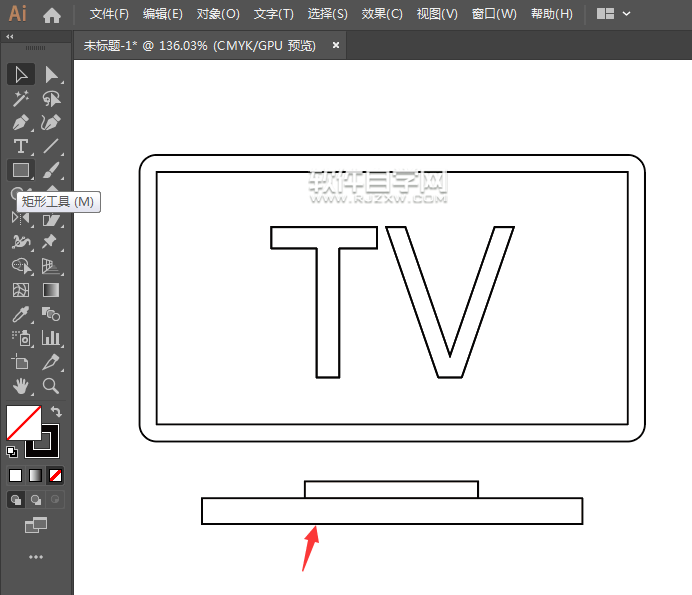
Task: Open the 效果(C) menu
Action: (x=382, y=14)
